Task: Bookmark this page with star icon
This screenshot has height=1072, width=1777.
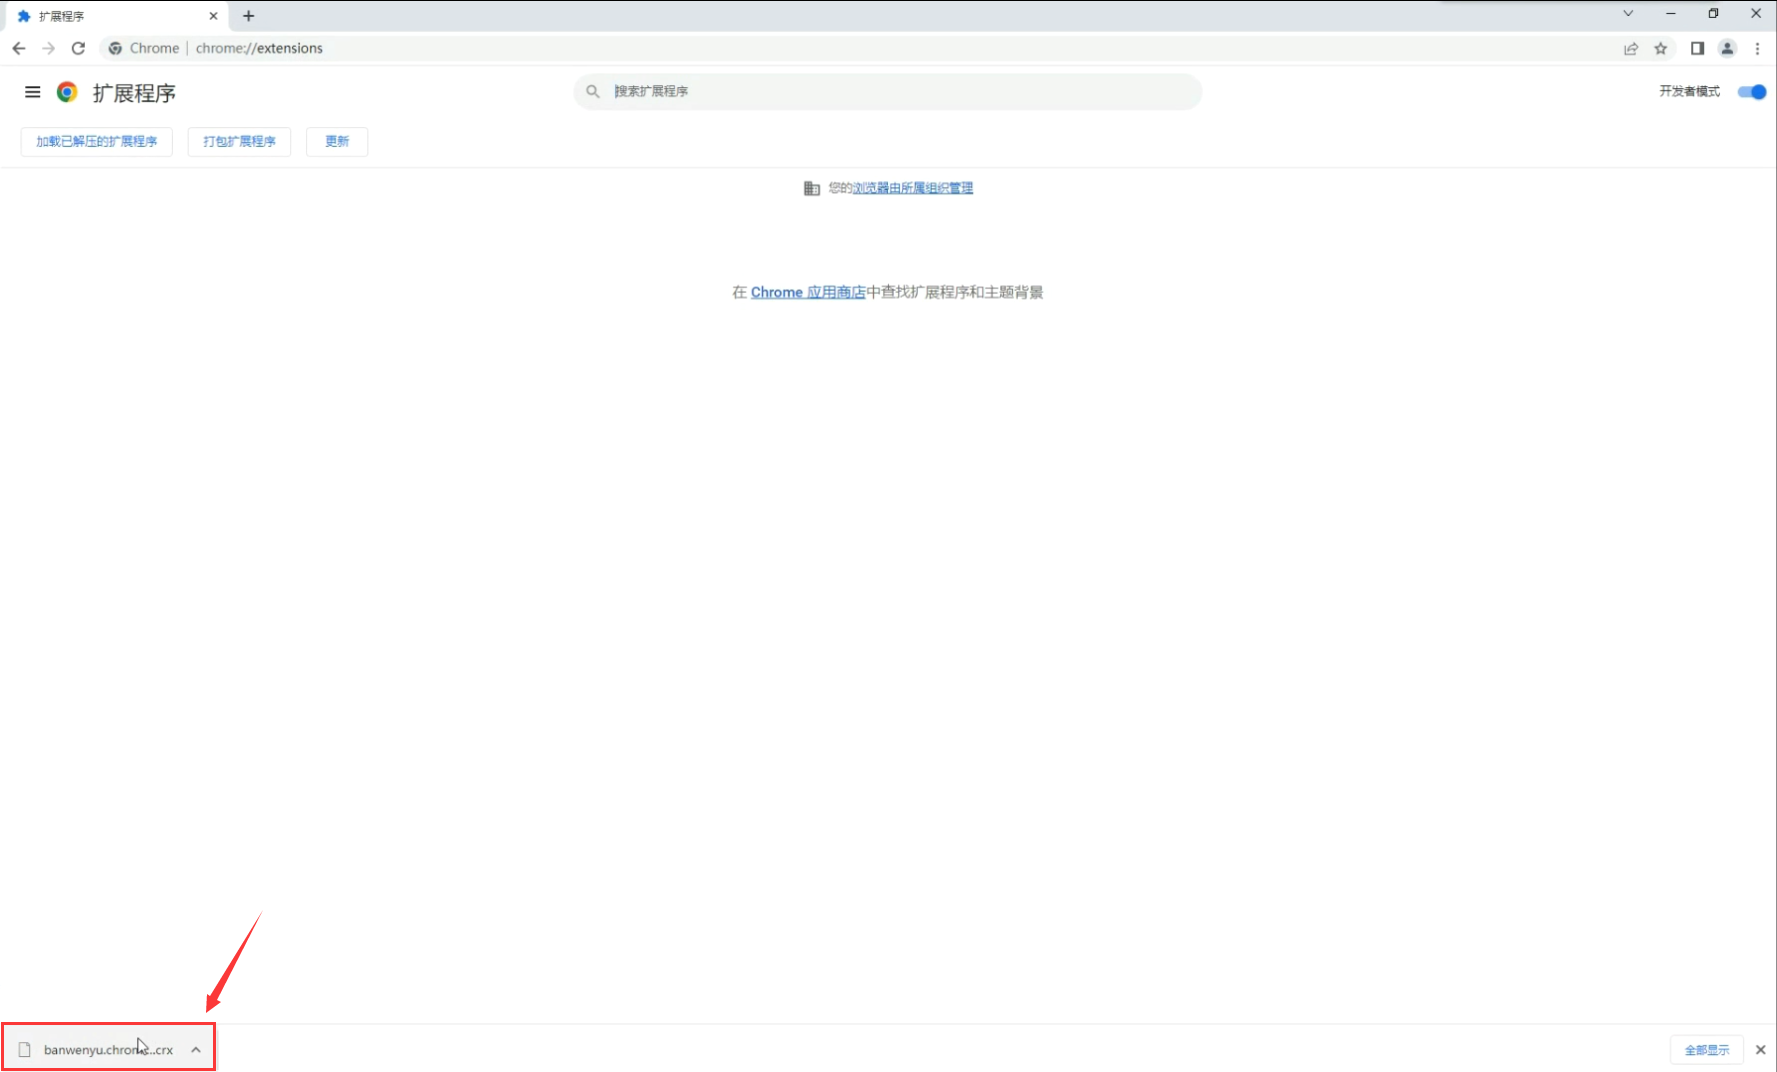Action: point(1661,48)
